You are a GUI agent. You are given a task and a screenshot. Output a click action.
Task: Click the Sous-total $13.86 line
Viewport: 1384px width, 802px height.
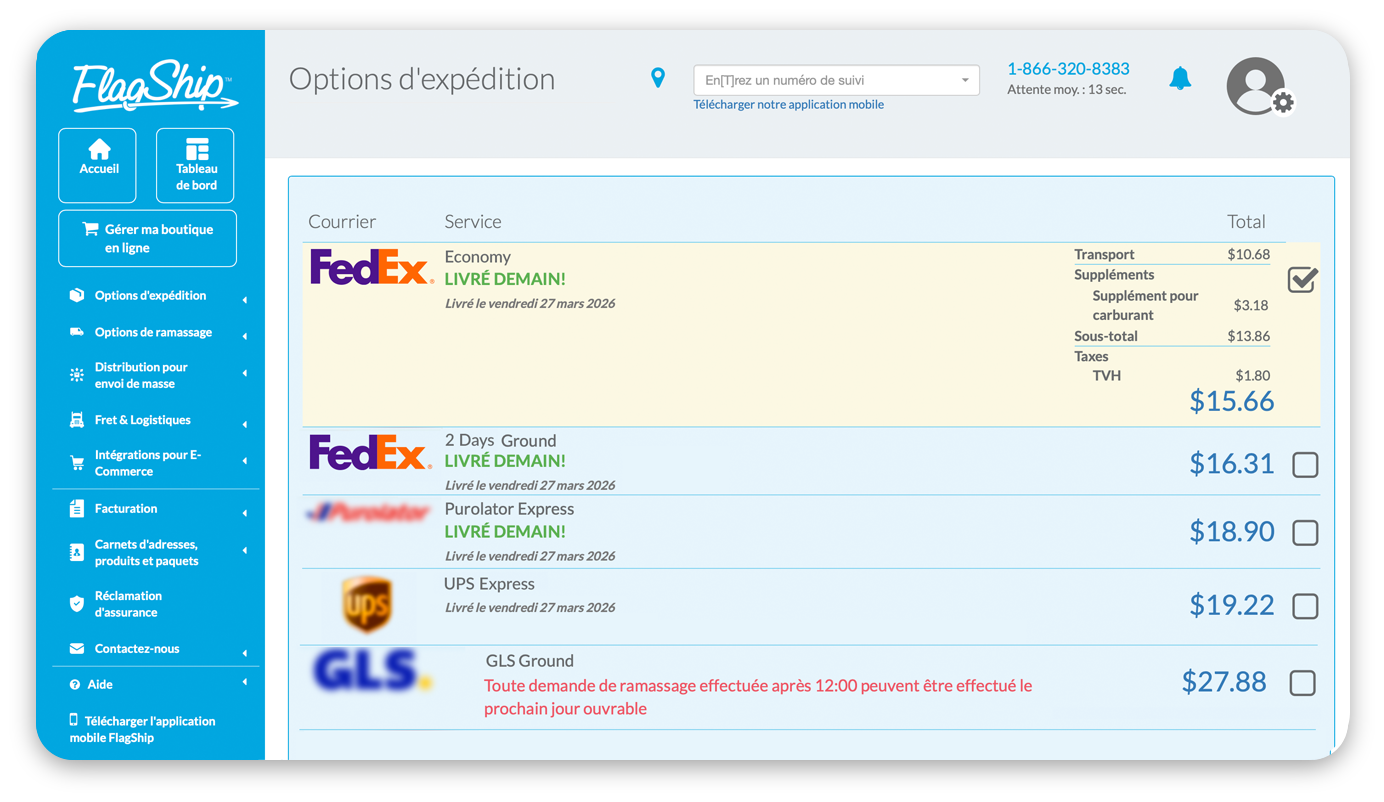point(1172,336)
